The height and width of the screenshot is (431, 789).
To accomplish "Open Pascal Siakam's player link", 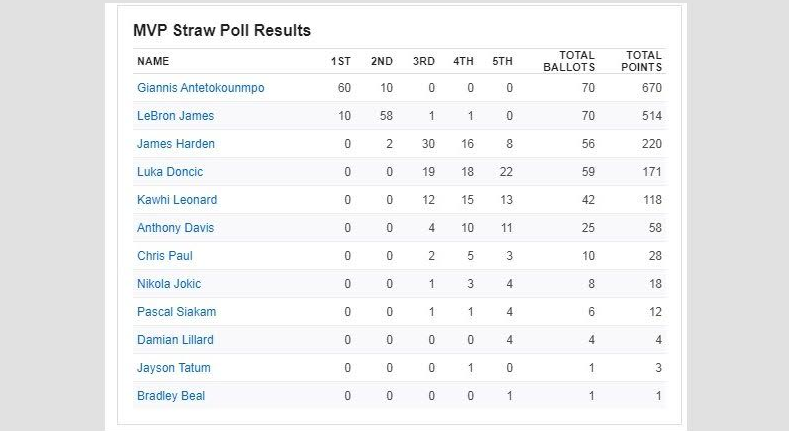I will pyautogui.click(x=176, y=312).
